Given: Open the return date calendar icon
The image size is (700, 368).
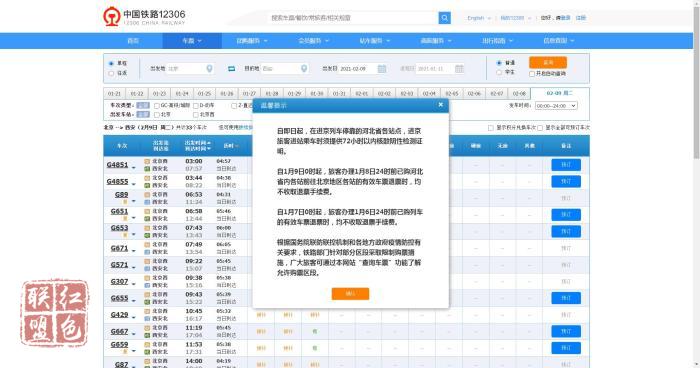Looking at the screenshot, I should [459, 69].
